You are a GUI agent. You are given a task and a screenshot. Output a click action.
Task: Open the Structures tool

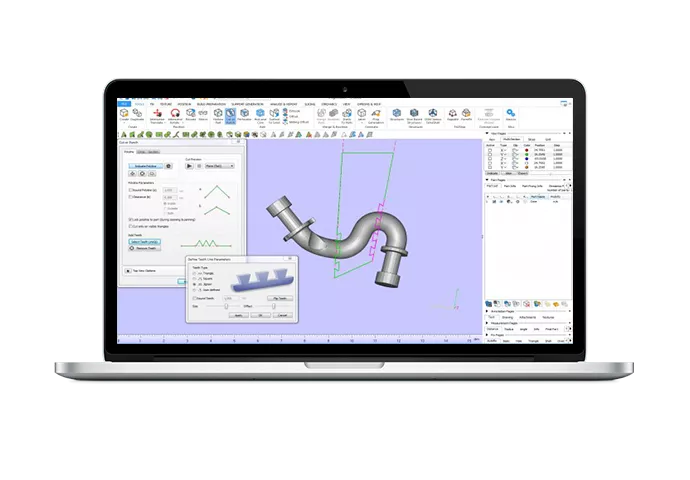(x=396, y=114)
